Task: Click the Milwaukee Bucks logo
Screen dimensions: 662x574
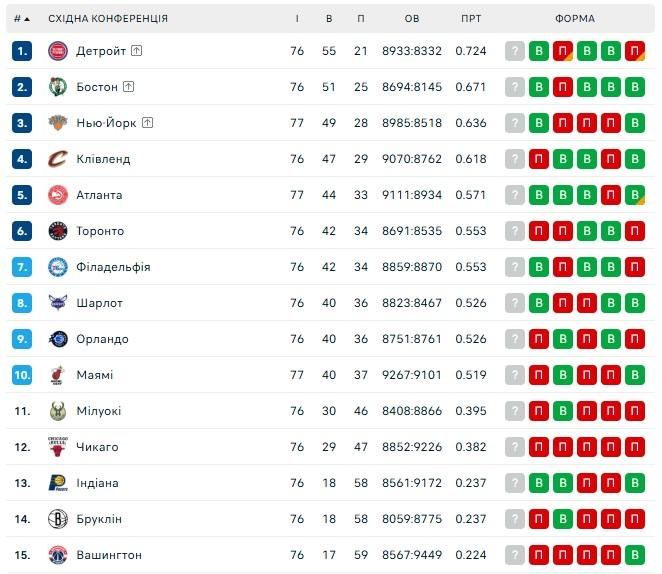Action: (57, 411)
